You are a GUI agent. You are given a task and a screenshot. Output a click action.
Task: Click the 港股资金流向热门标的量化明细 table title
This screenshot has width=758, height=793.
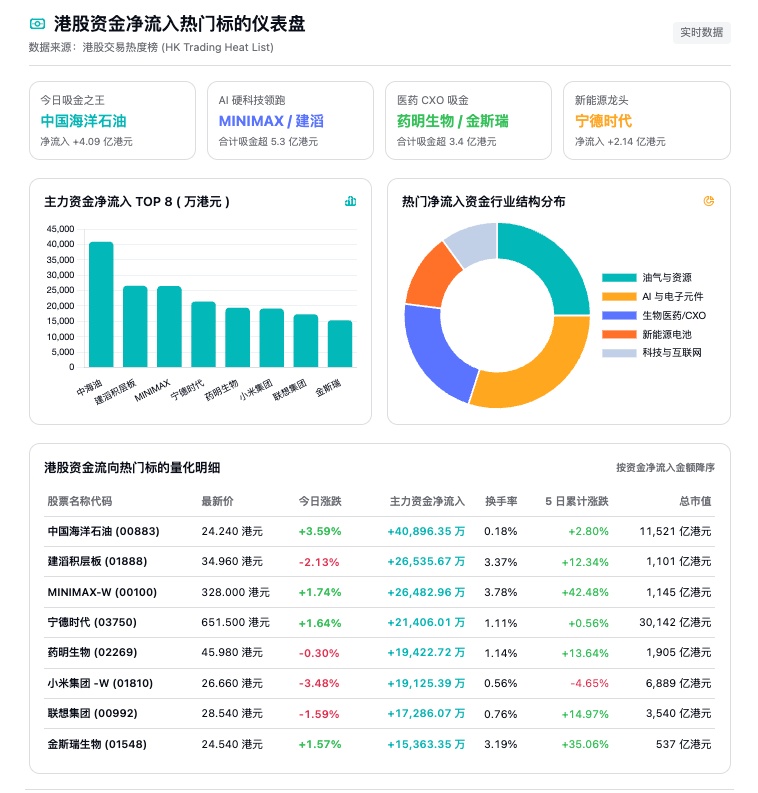click(132, 467)
